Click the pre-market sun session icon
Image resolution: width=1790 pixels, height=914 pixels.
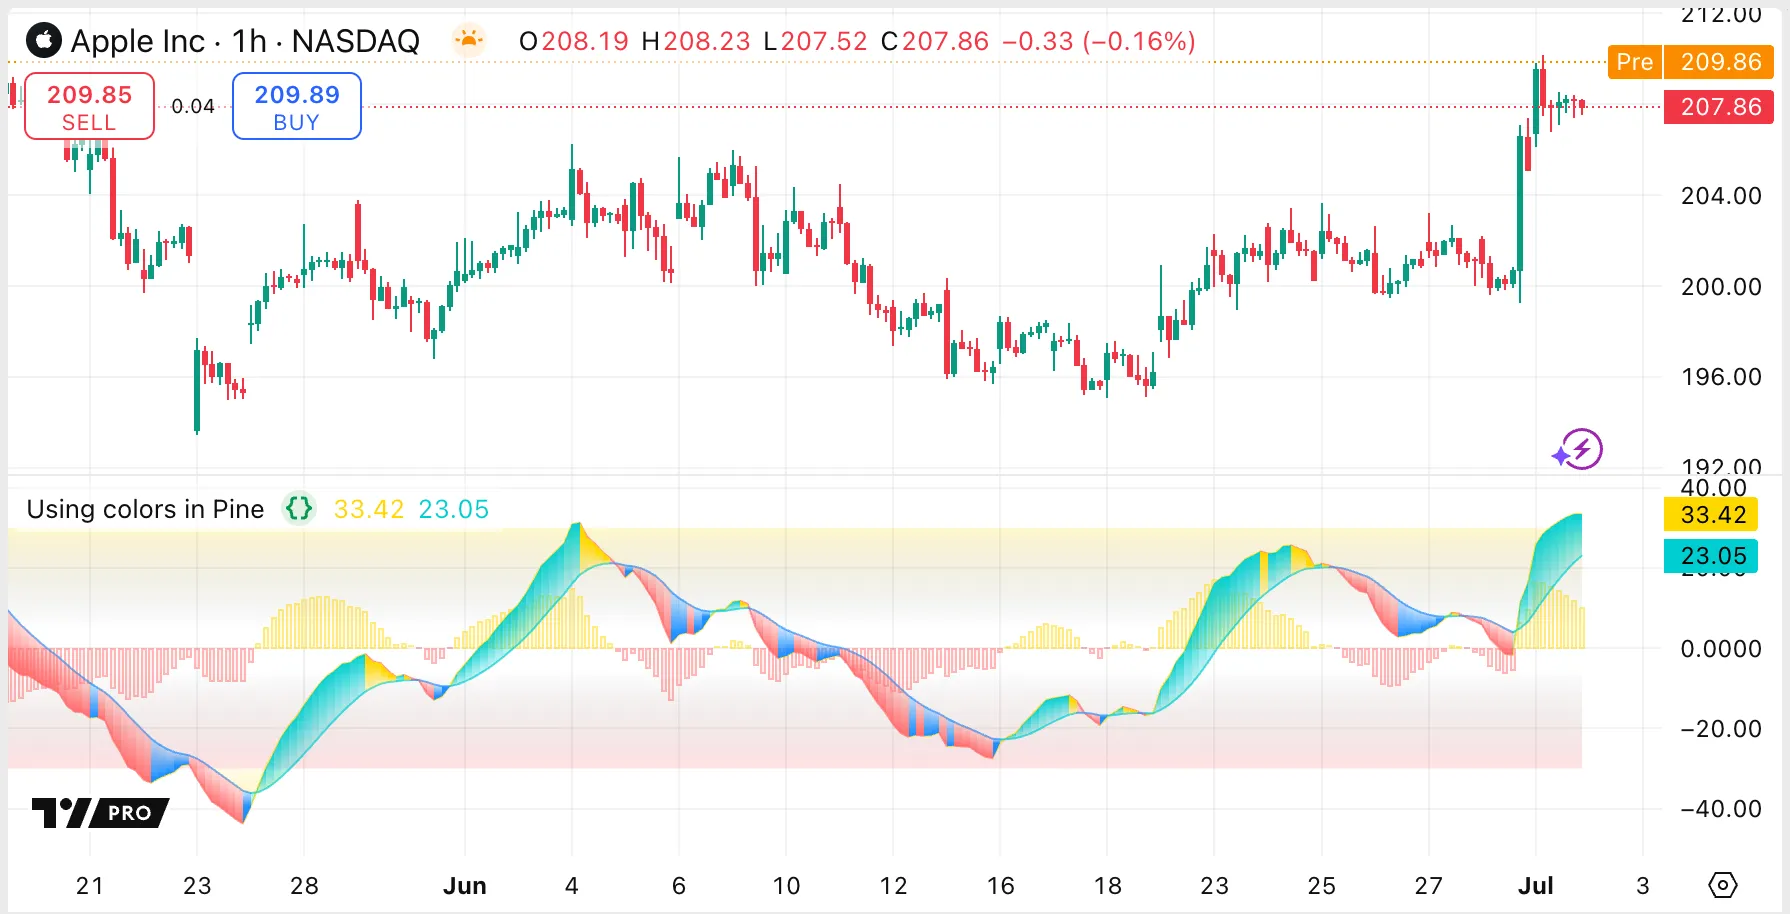(x=468, y=40)
